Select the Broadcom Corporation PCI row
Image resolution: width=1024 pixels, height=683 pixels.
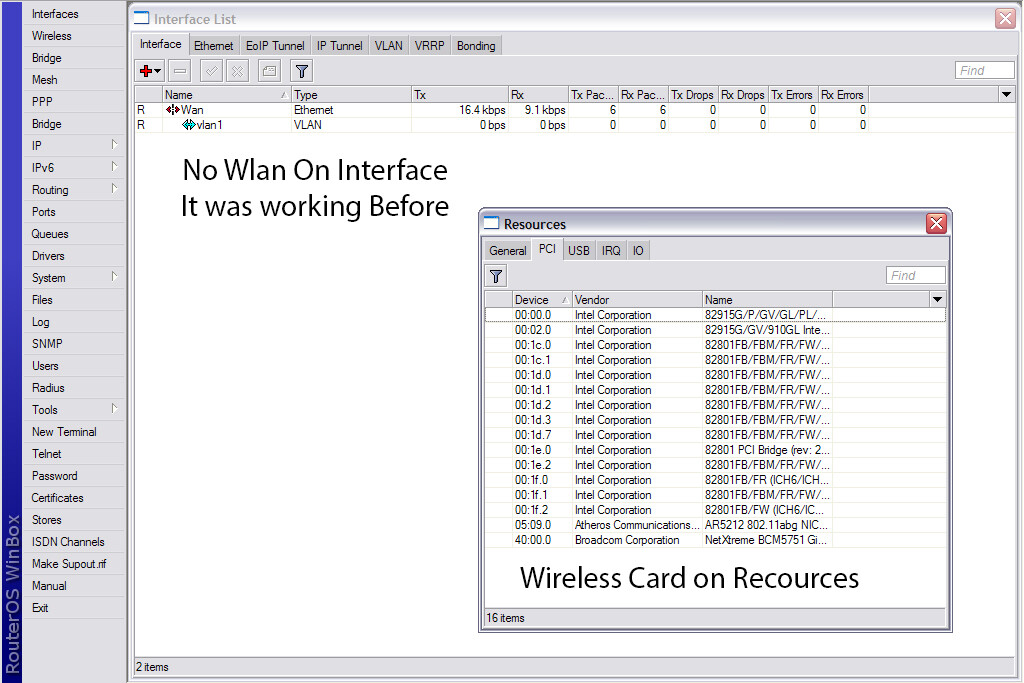(x=715, y=540)
